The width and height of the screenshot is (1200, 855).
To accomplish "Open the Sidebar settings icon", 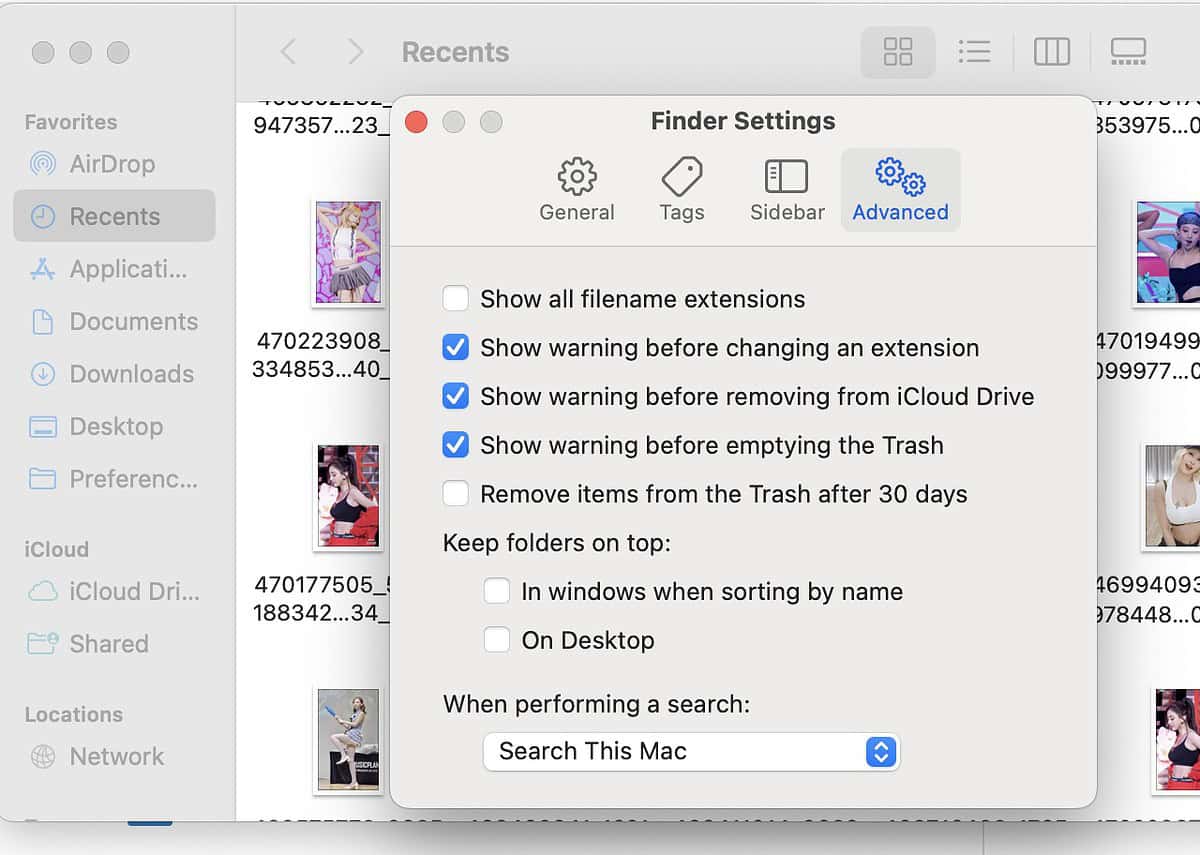I will pyautogui.click(x=786, y=188).
